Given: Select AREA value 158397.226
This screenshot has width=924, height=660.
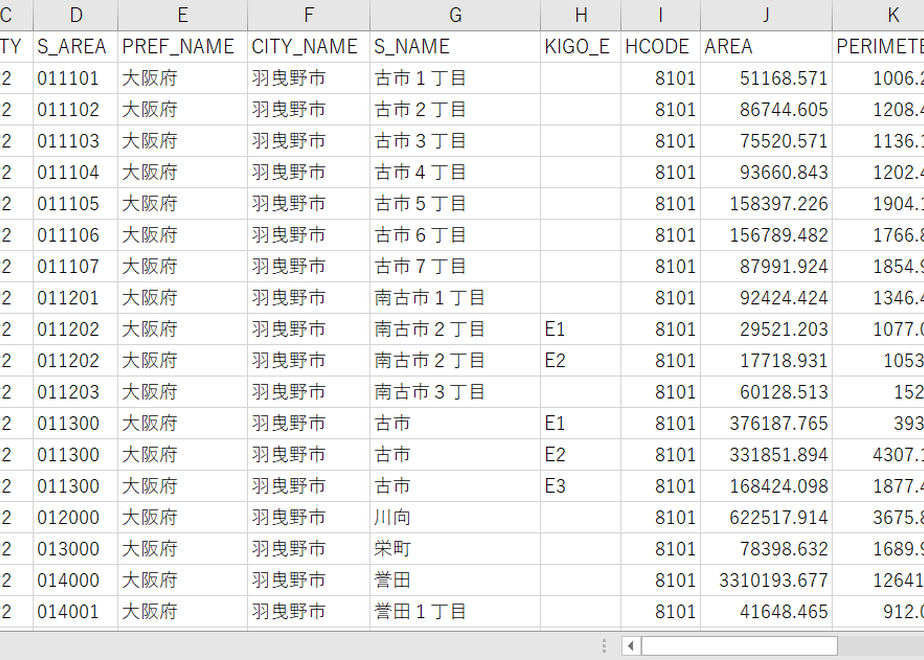Looking at the screenshot, I should point(766,203).
